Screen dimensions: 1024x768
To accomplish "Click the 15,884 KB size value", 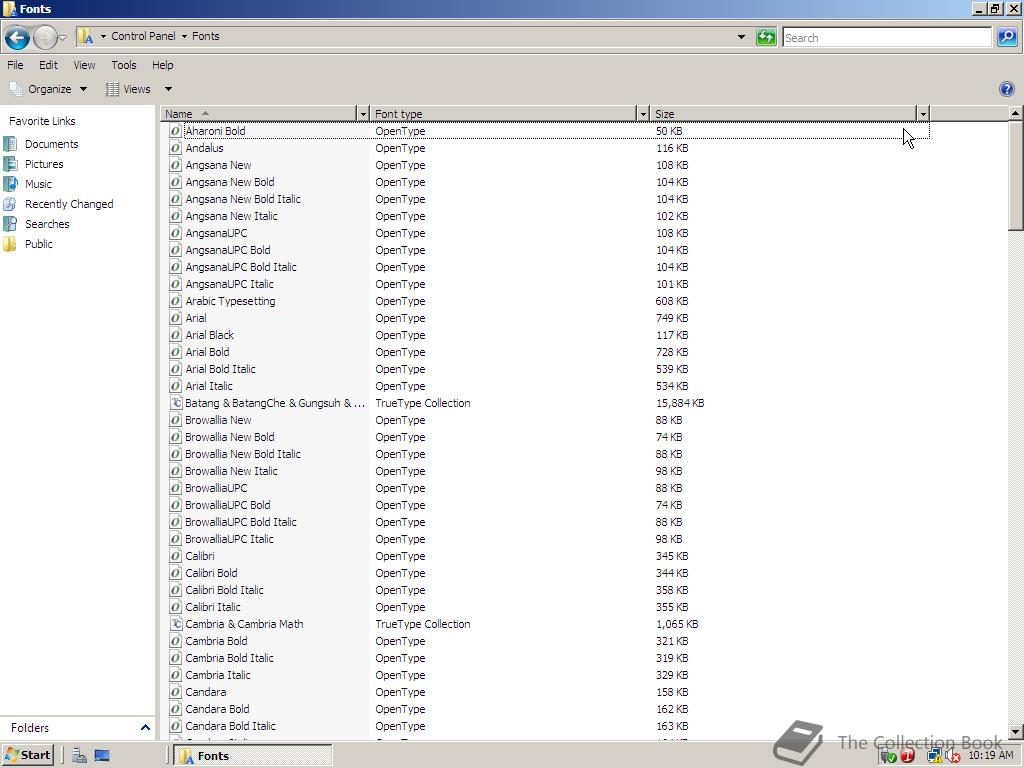I will (x=680, y=403).
